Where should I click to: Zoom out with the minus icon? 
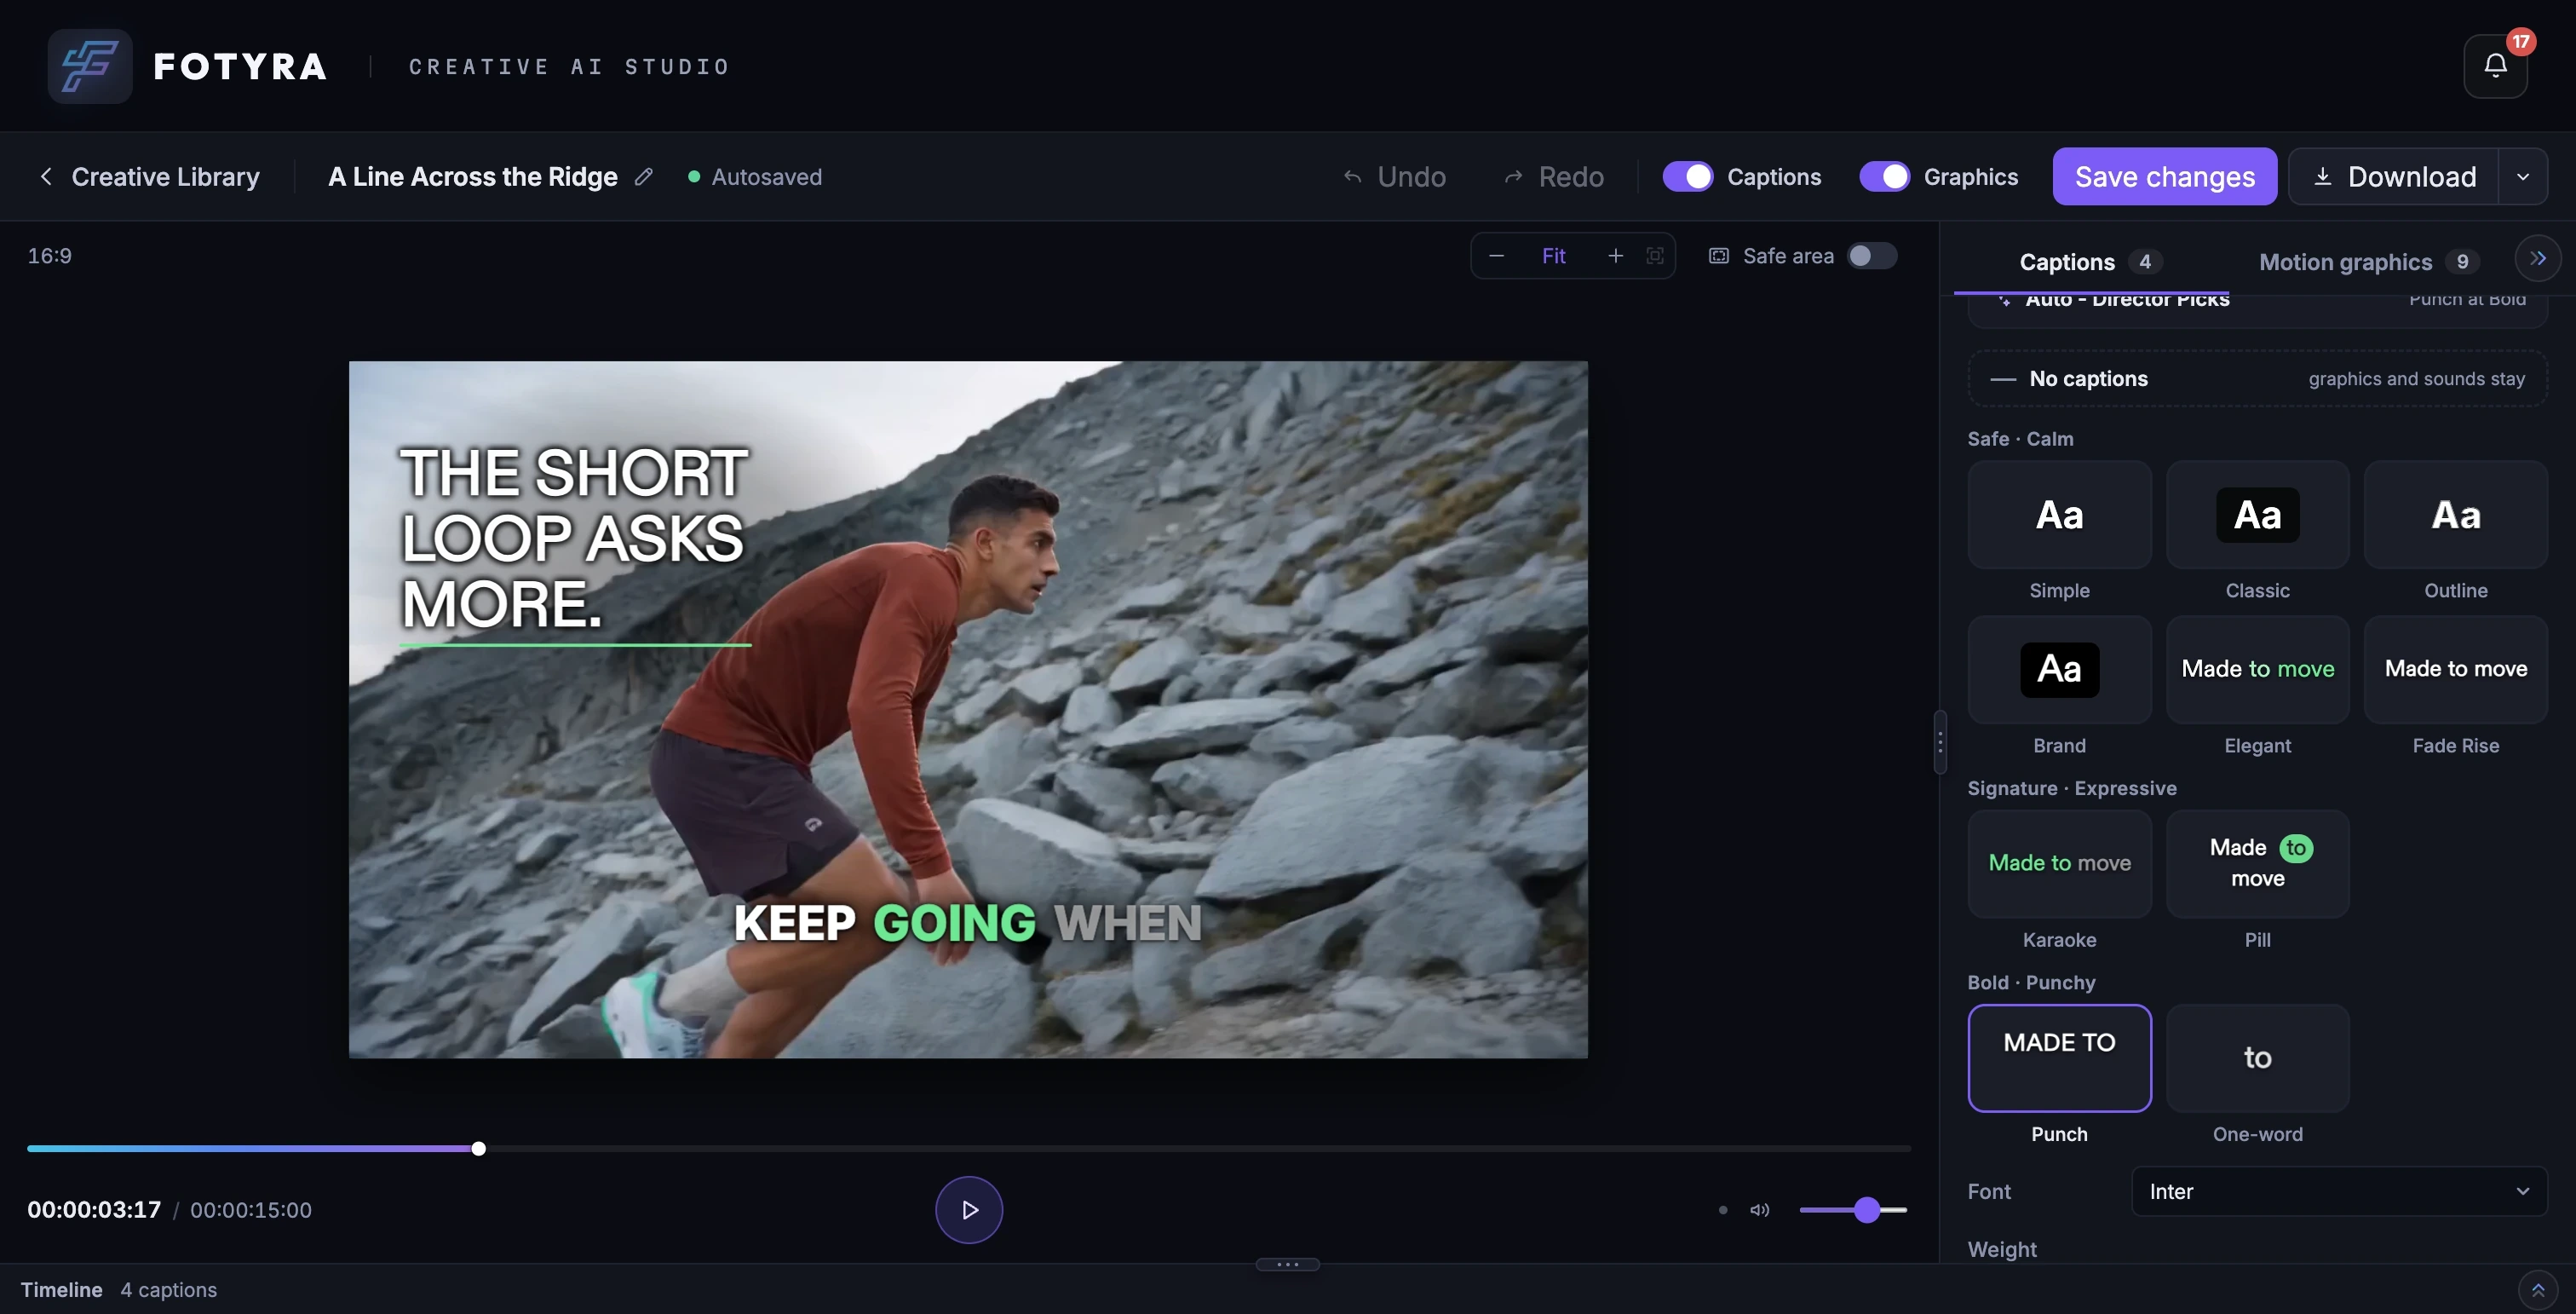[x=1496, y=256]
